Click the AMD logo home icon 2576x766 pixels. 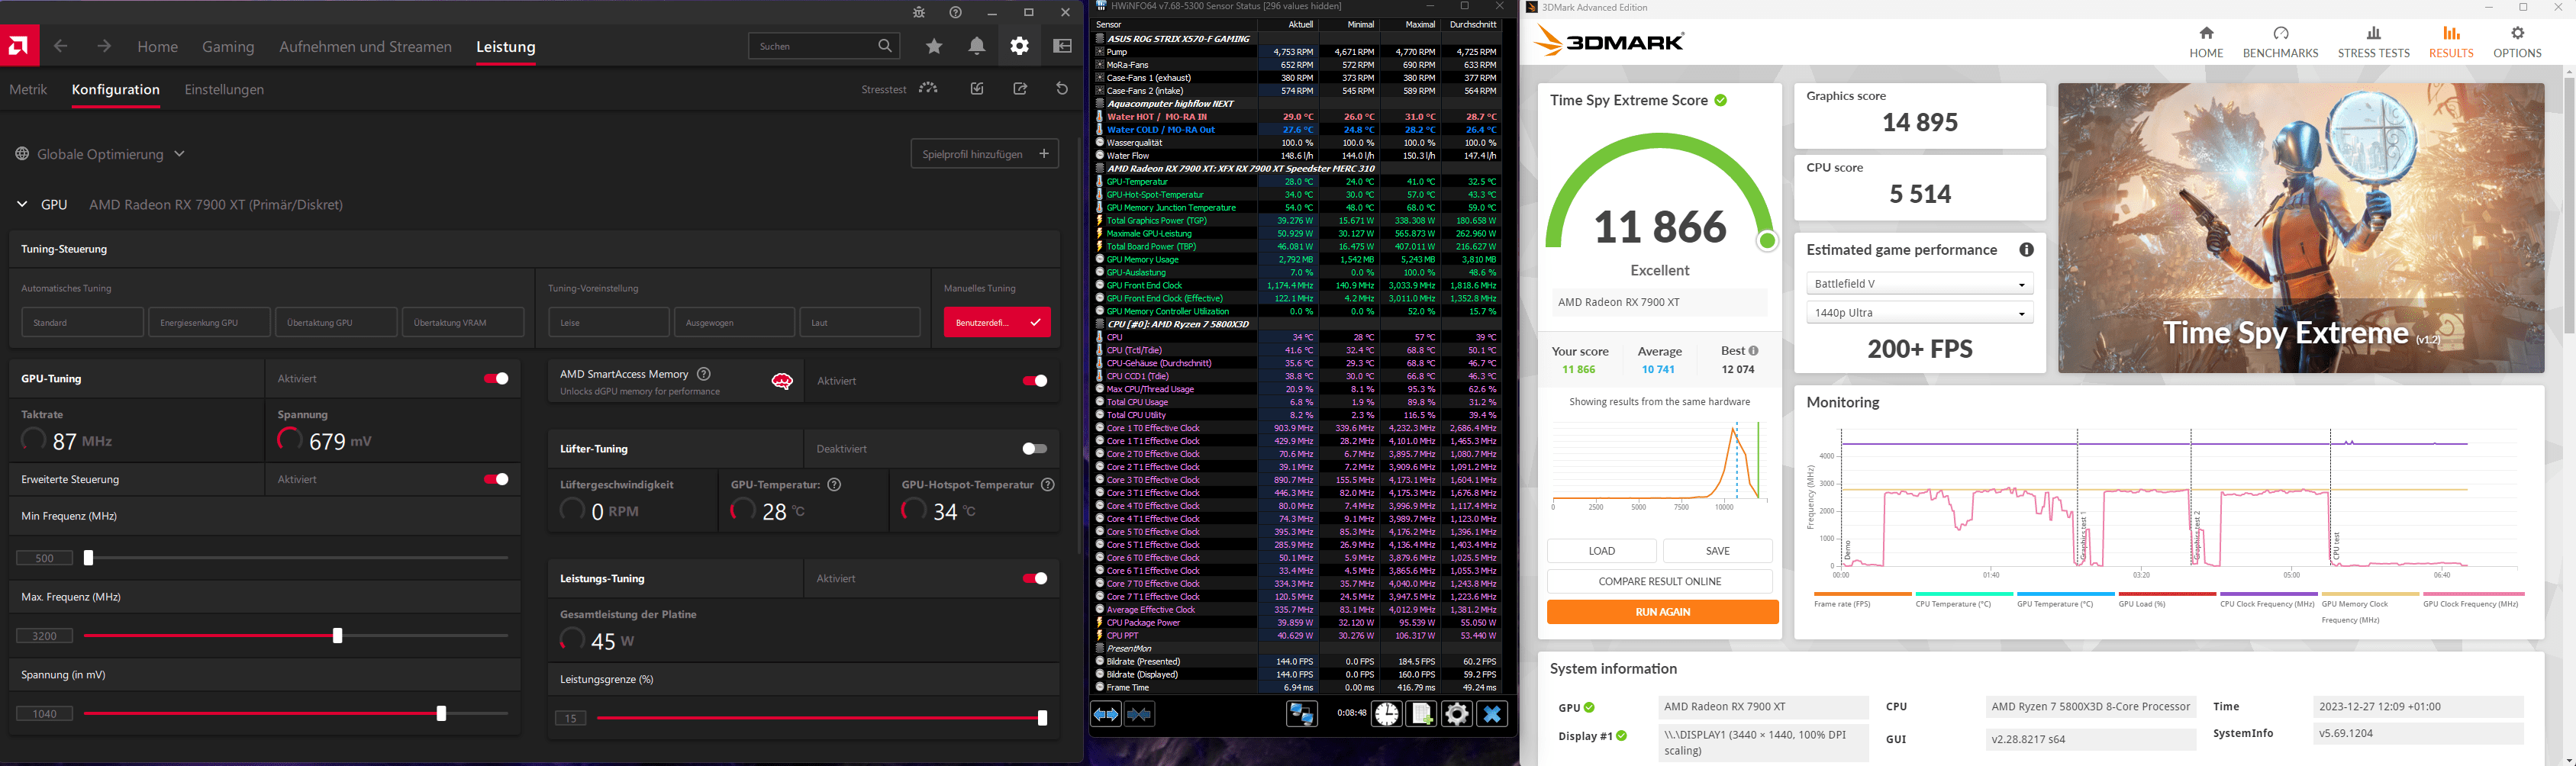[19, 46]
